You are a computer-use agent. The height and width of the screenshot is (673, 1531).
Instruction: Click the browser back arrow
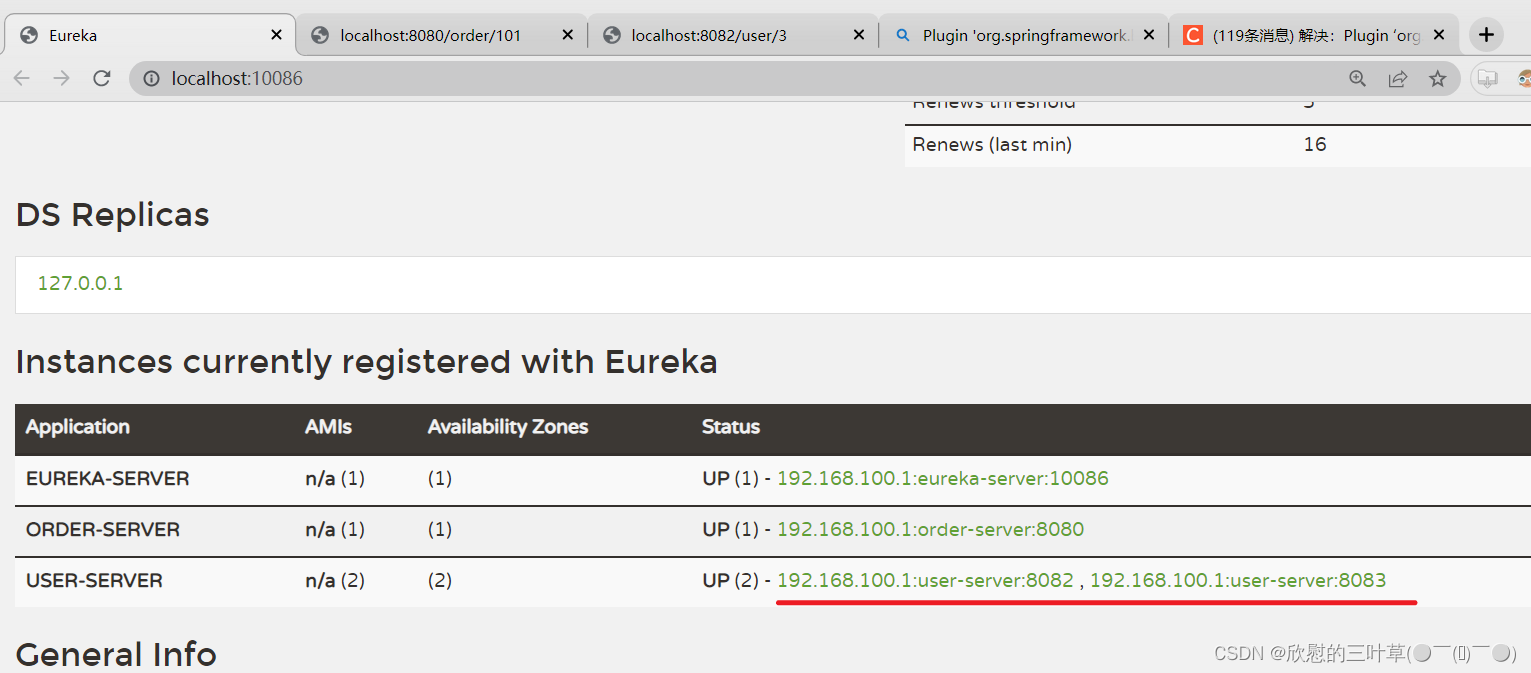(x=22, y=78)
